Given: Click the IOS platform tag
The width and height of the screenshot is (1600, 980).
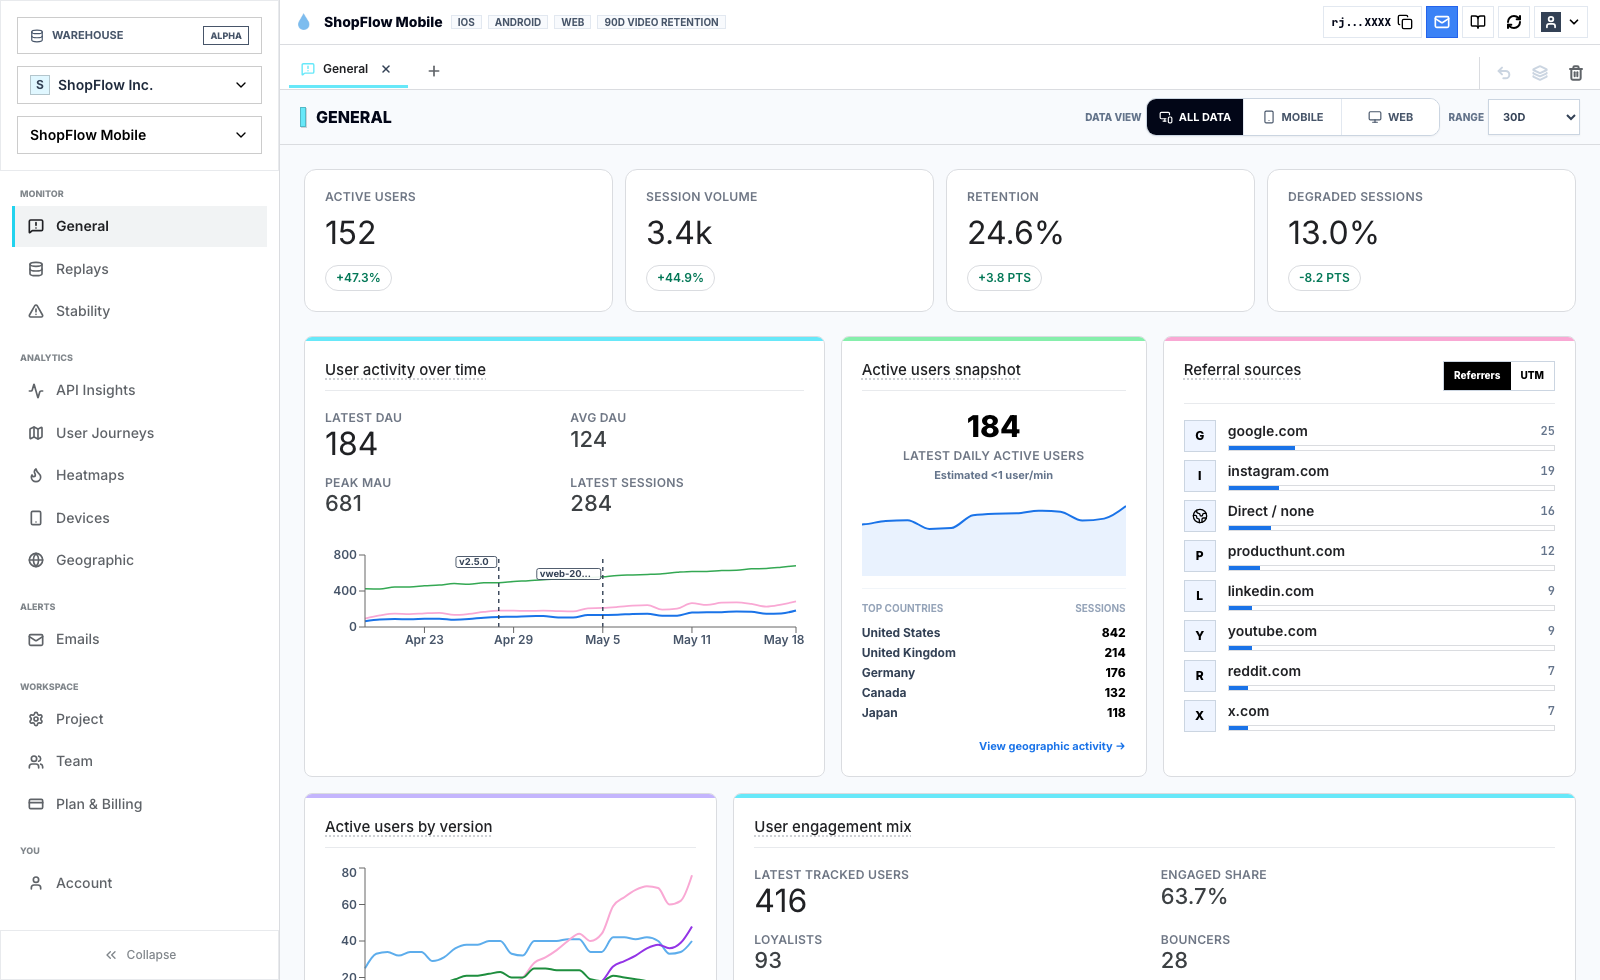Looking at the screenshot, I should [466, 22].
